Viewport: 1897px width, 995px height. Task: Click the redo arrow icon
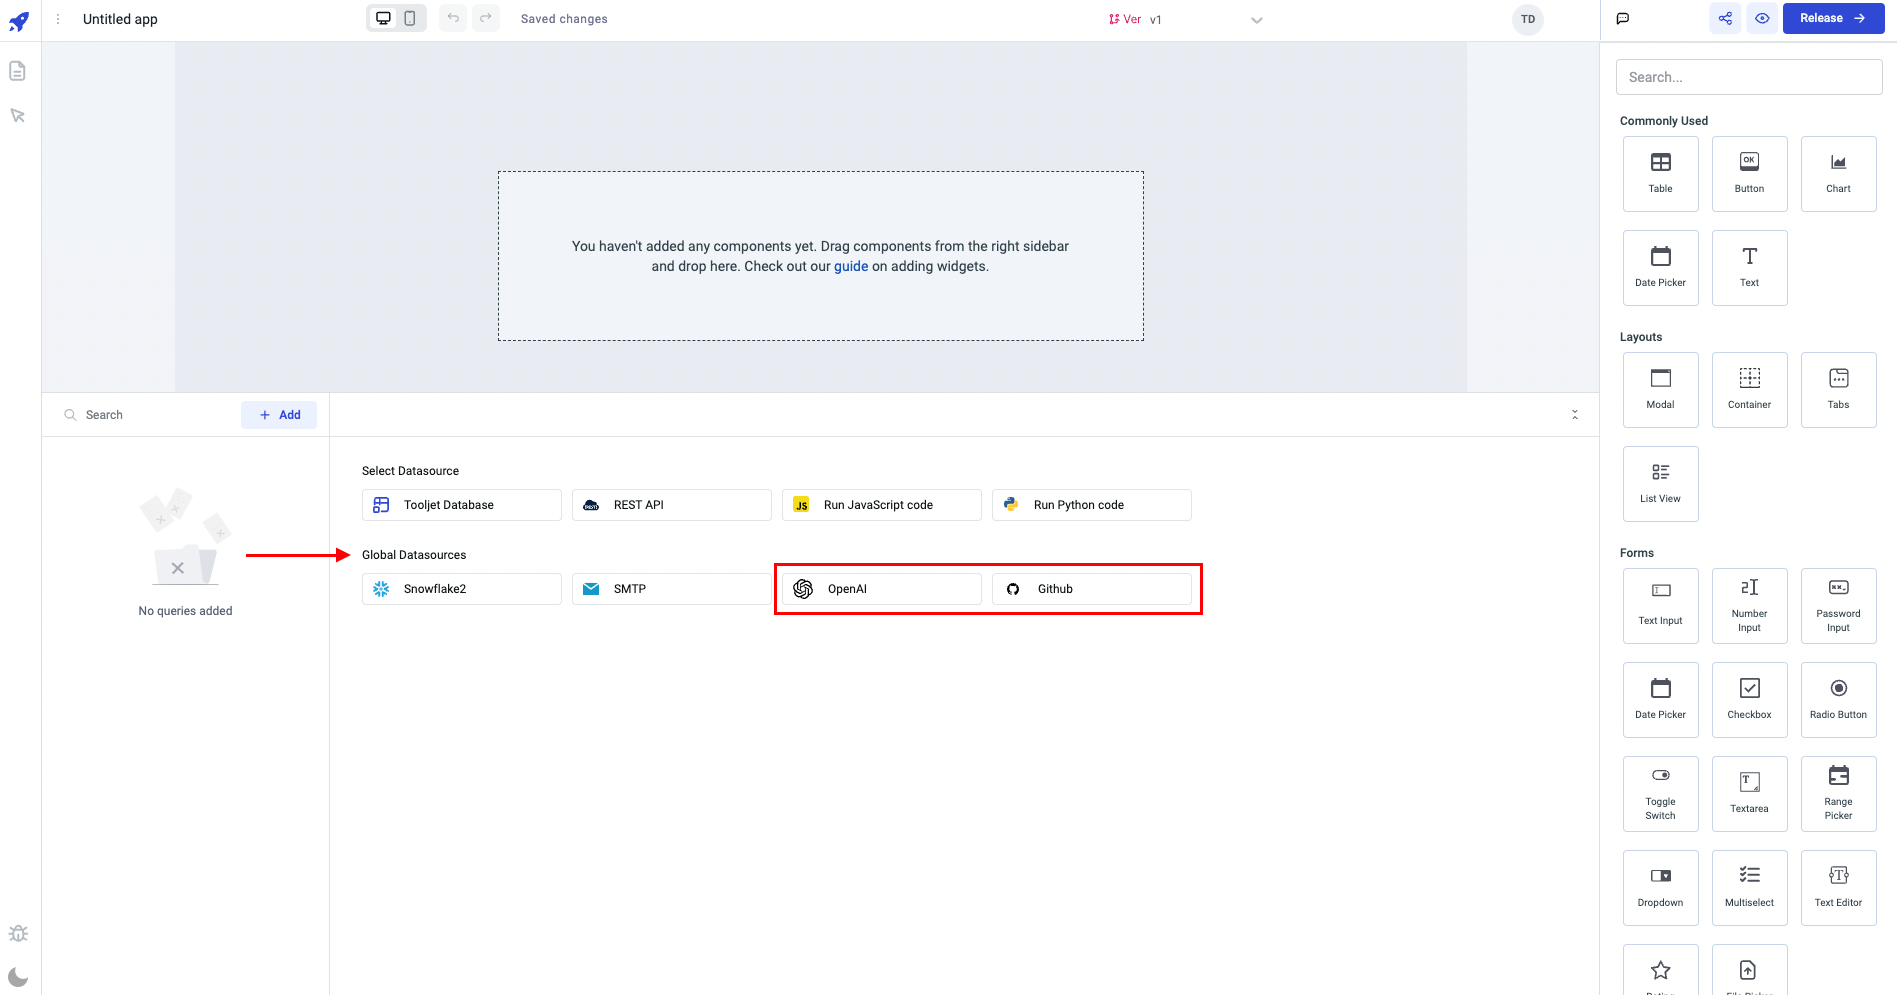[x=486, y=19]
